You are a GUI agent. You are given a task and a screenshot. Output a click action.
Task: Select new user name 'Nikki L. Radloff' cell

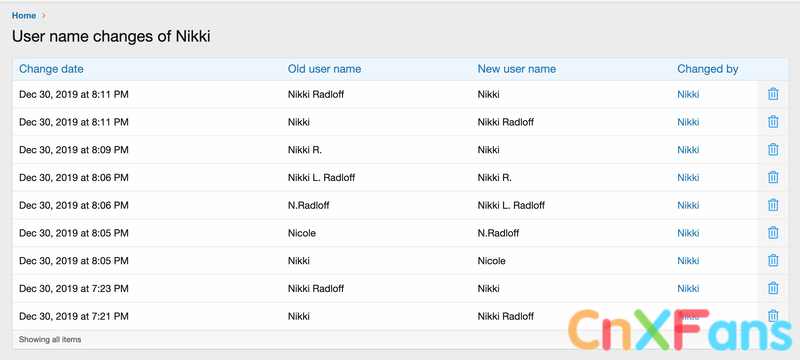[511, 205]
